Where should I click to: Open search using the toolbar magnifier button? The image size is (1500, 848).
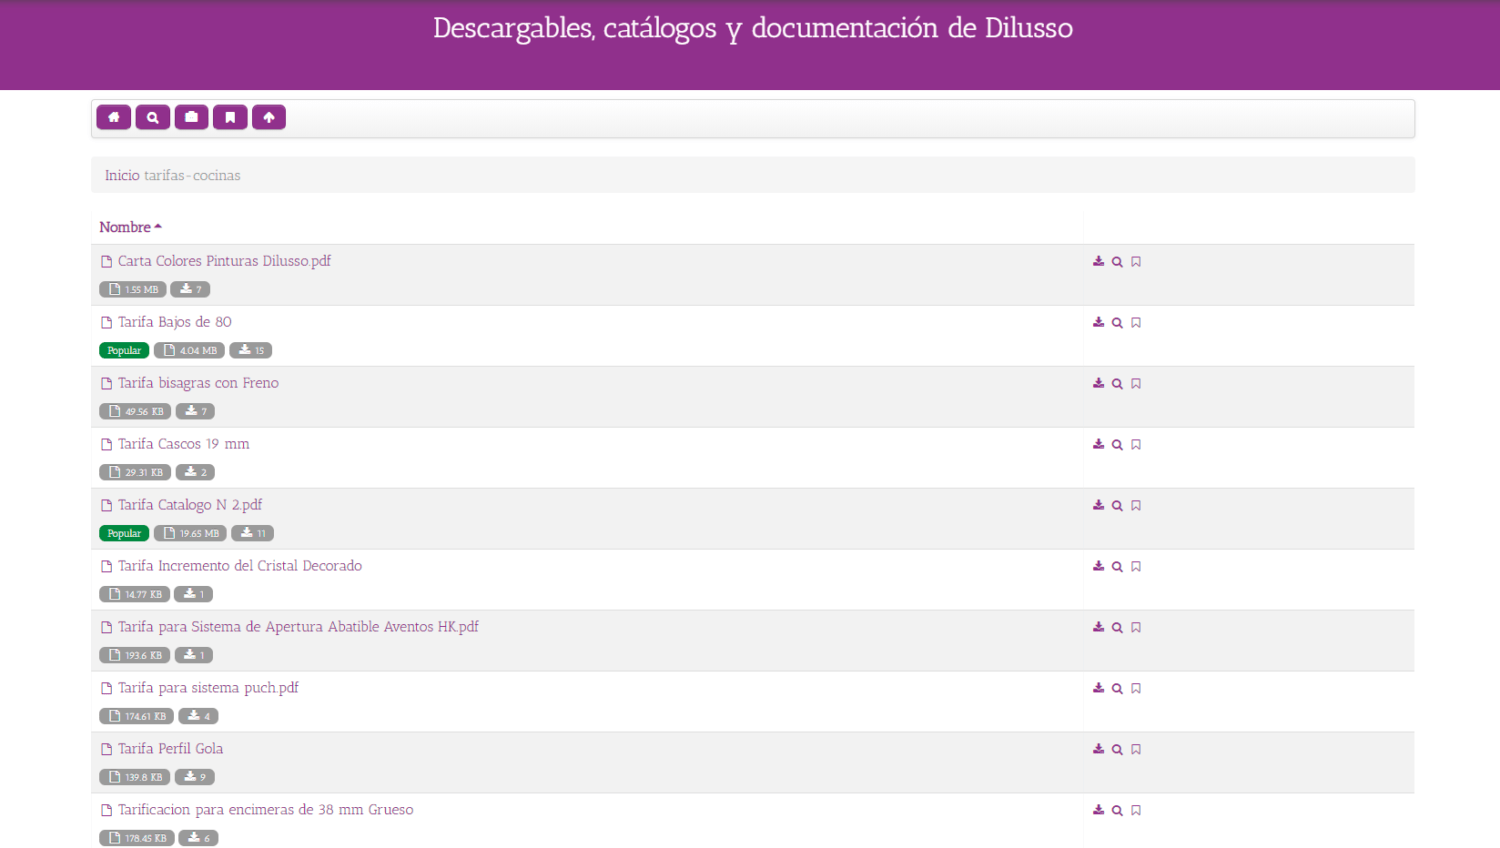[153, 117]
